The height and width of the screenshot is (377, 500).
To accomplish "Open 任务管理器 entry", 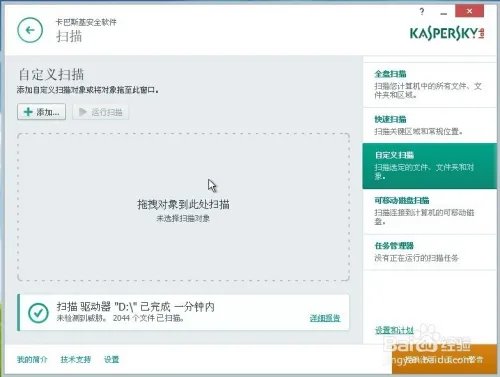I will (x=429, y=252).
